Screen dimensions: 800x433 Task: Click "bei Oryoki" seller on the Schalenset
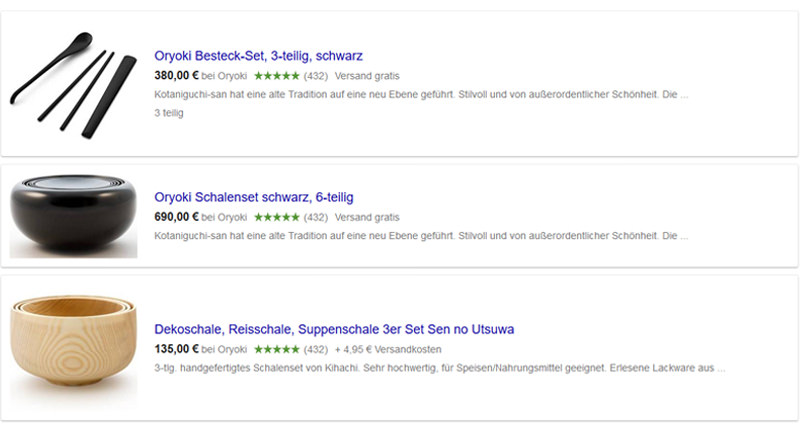(224, 217)
